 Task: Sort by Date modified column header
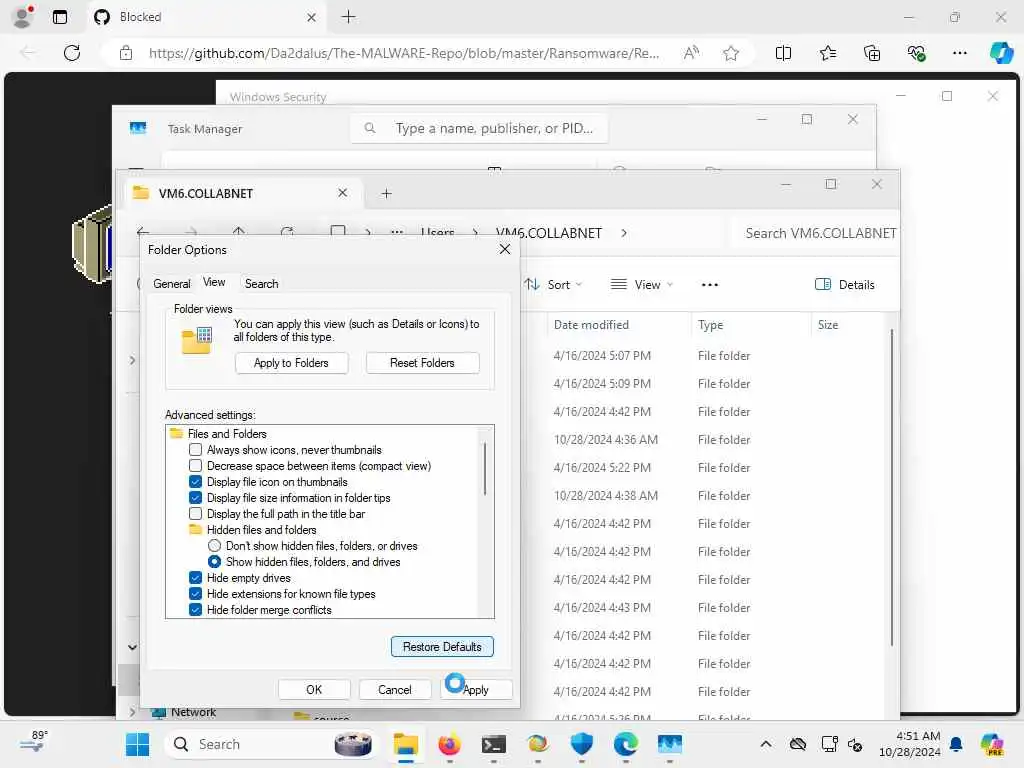tap(591, 325)
